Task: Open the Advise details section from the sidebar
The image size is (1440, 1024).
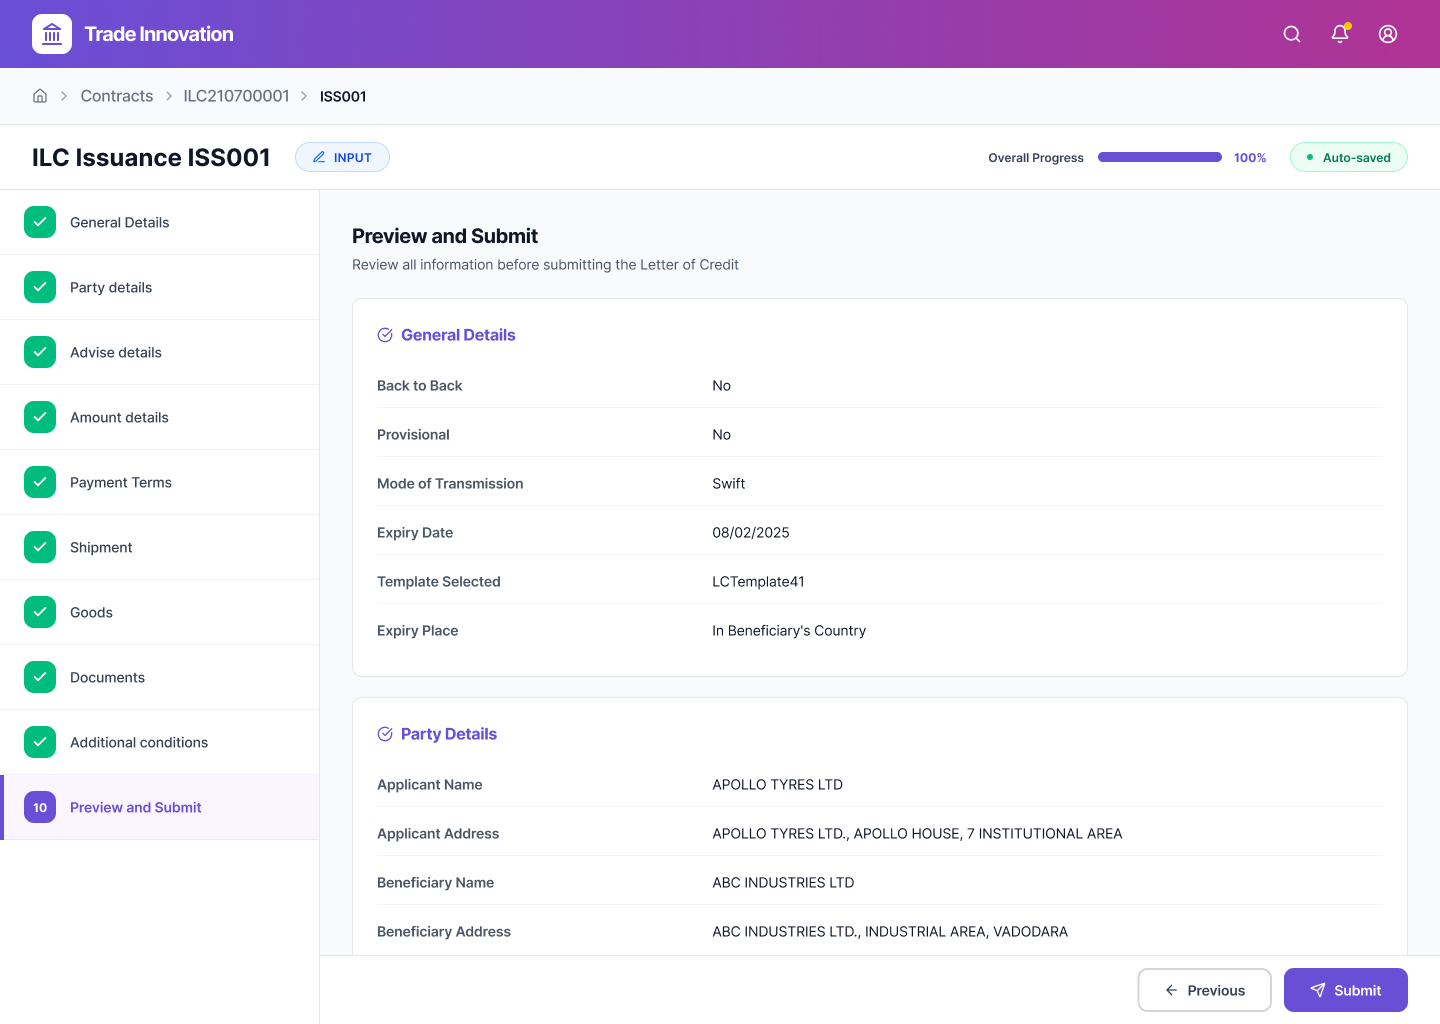Action: coord(115,352)
